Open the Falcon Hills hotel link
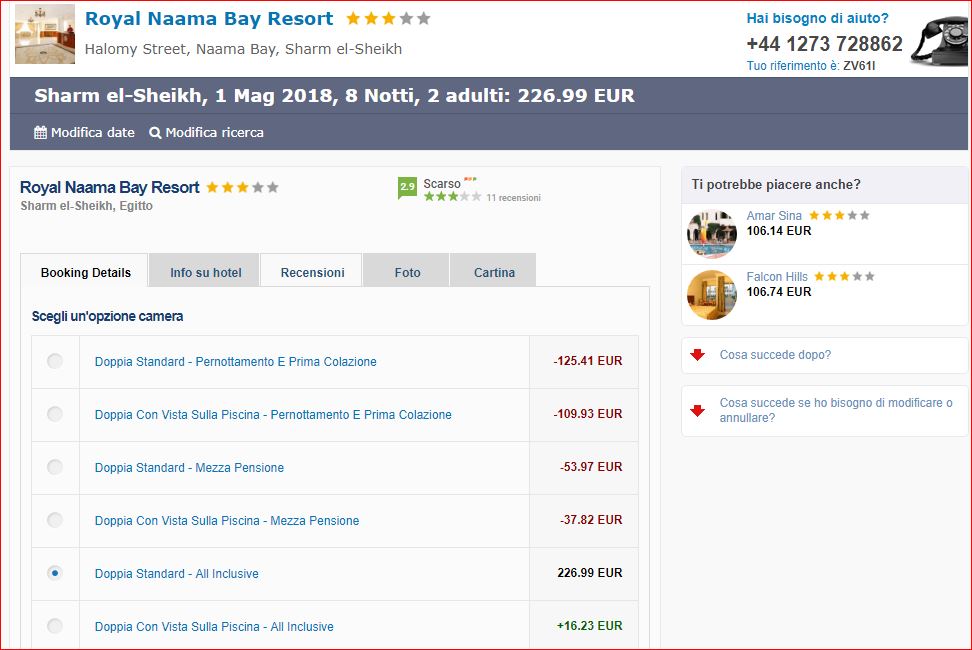972x650 pixels. tap(777, 276)
